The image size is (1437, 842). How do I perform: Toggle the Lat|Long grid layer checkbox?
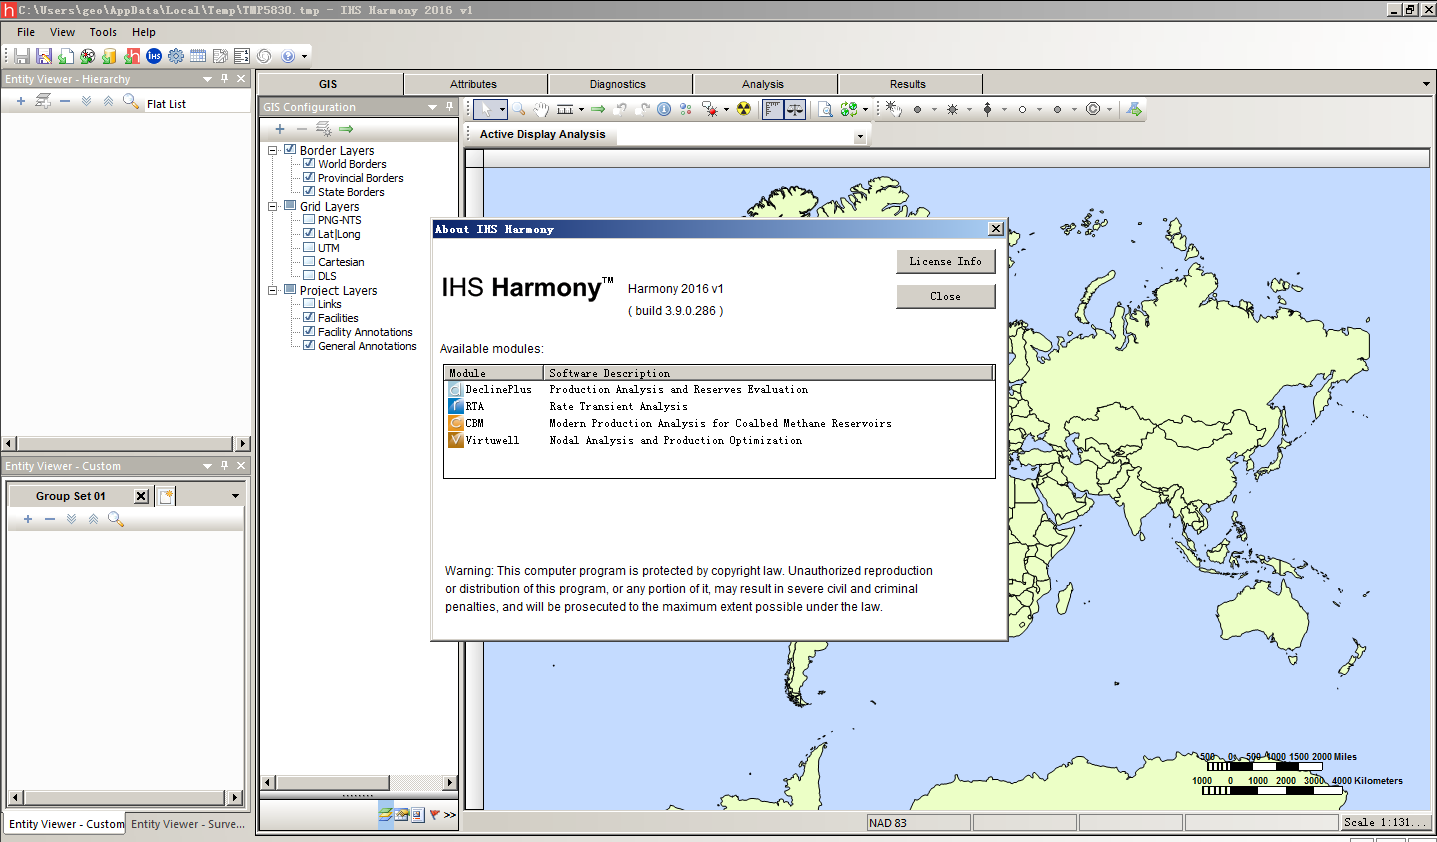(309, 233)
